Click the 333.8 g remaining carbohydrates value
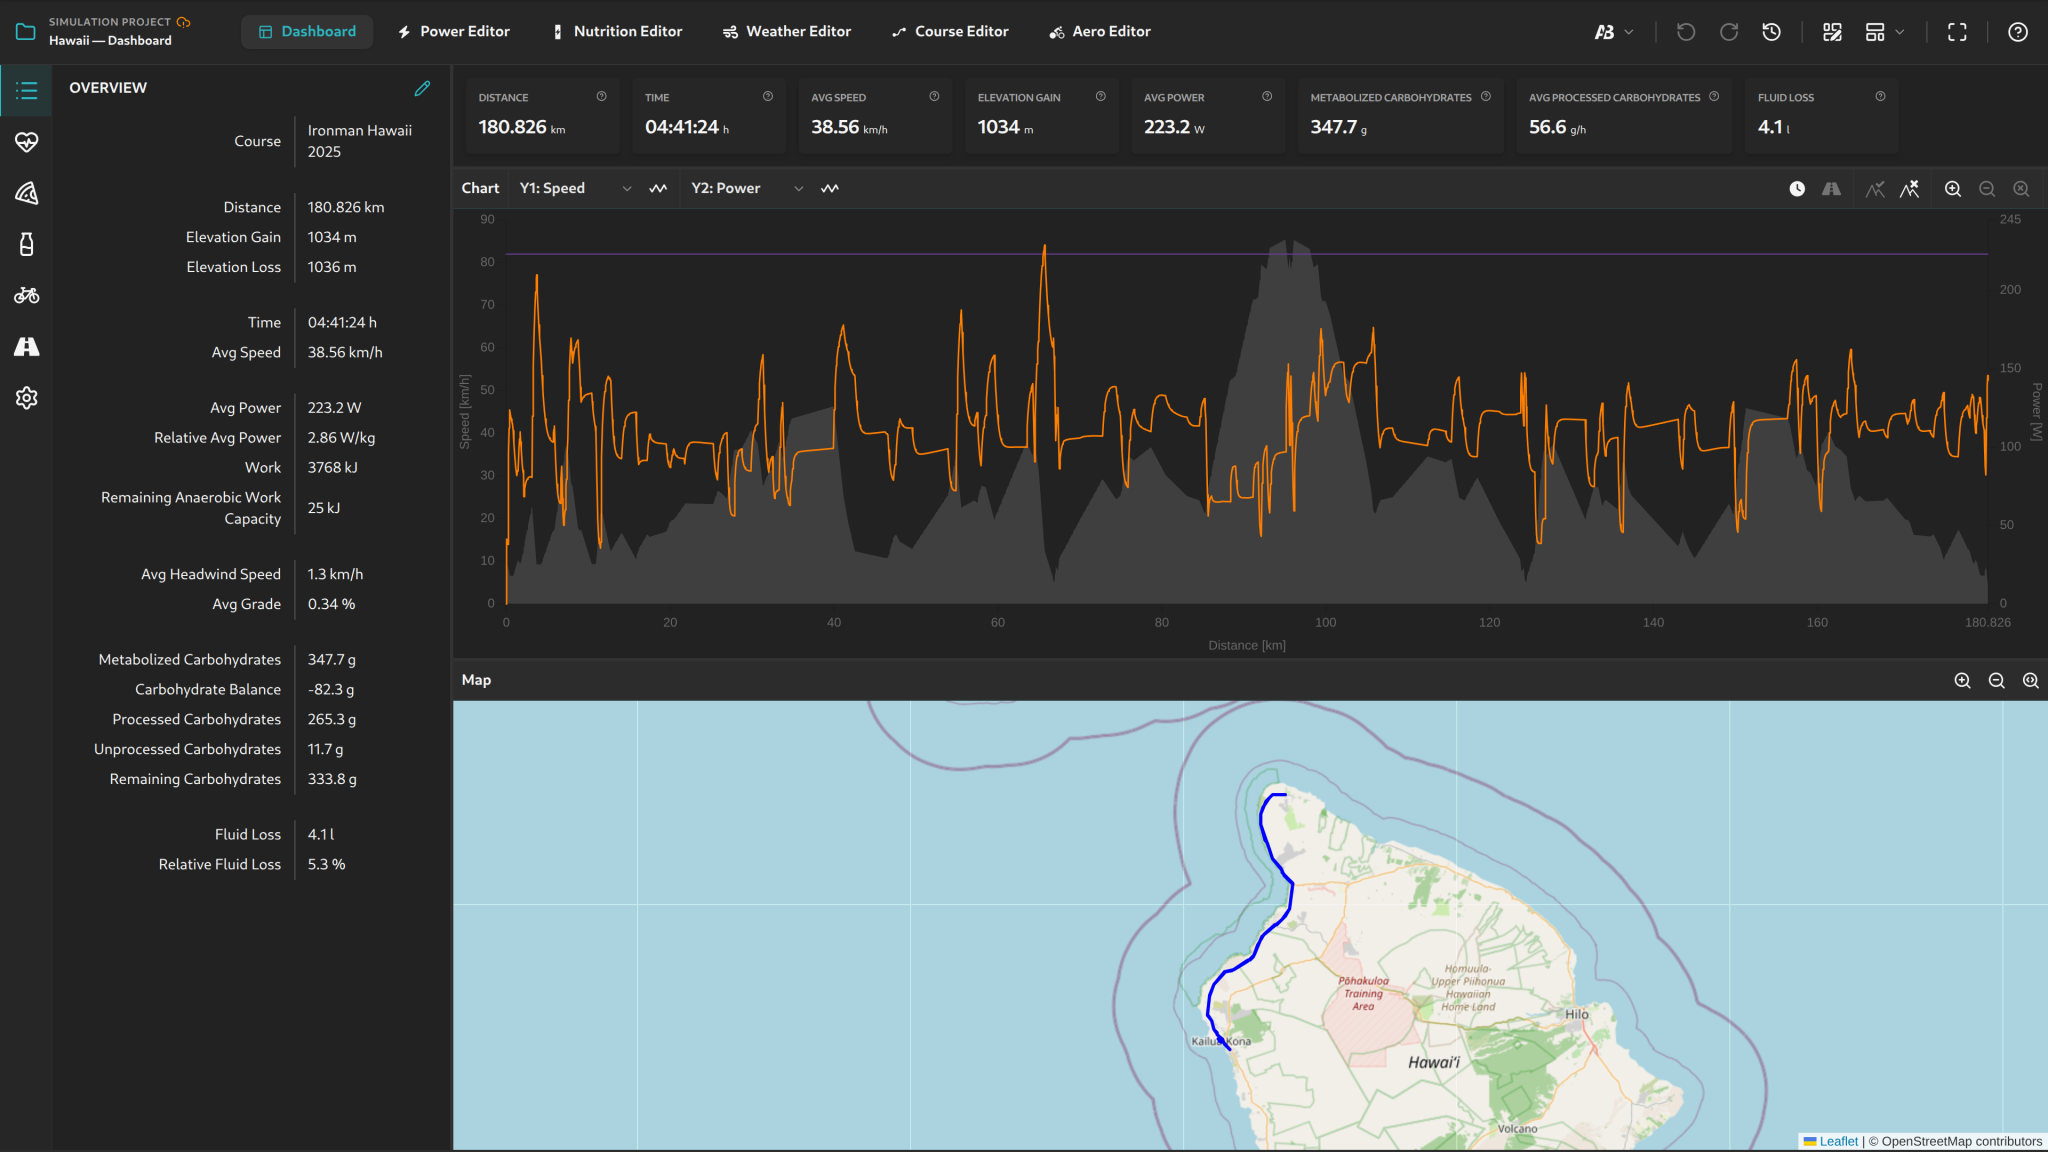Viewport: 2048px width, 1152px height. [332, 780]
